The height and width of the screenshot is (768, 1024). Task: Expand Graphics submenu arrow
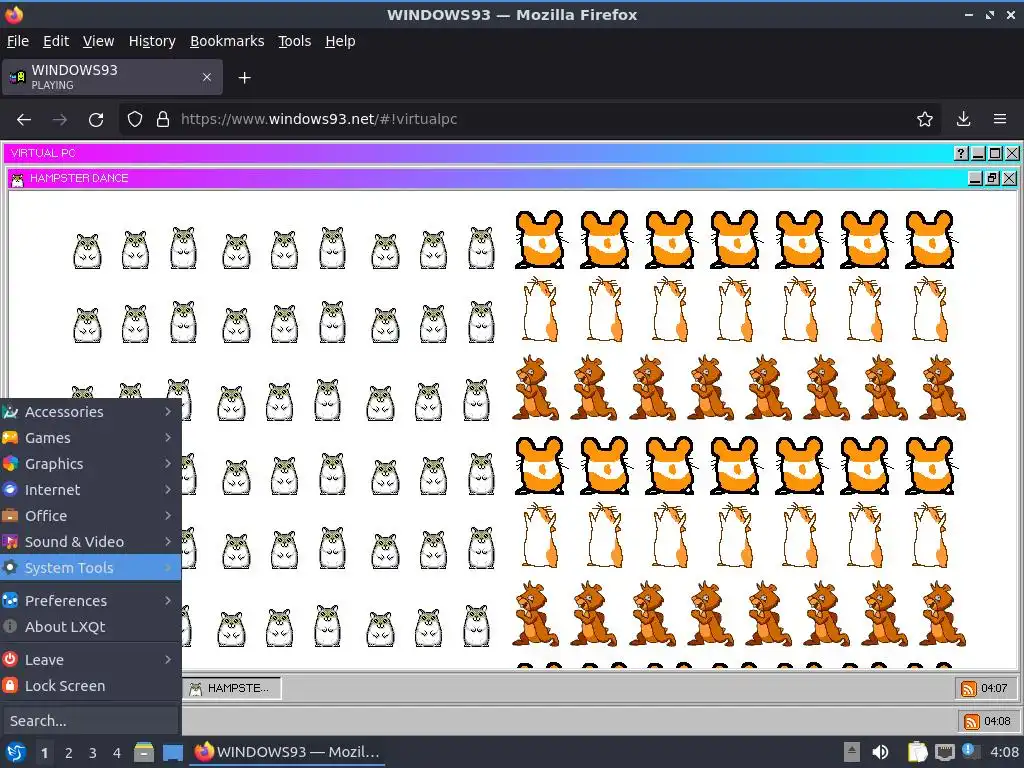[x=168, y=464]
